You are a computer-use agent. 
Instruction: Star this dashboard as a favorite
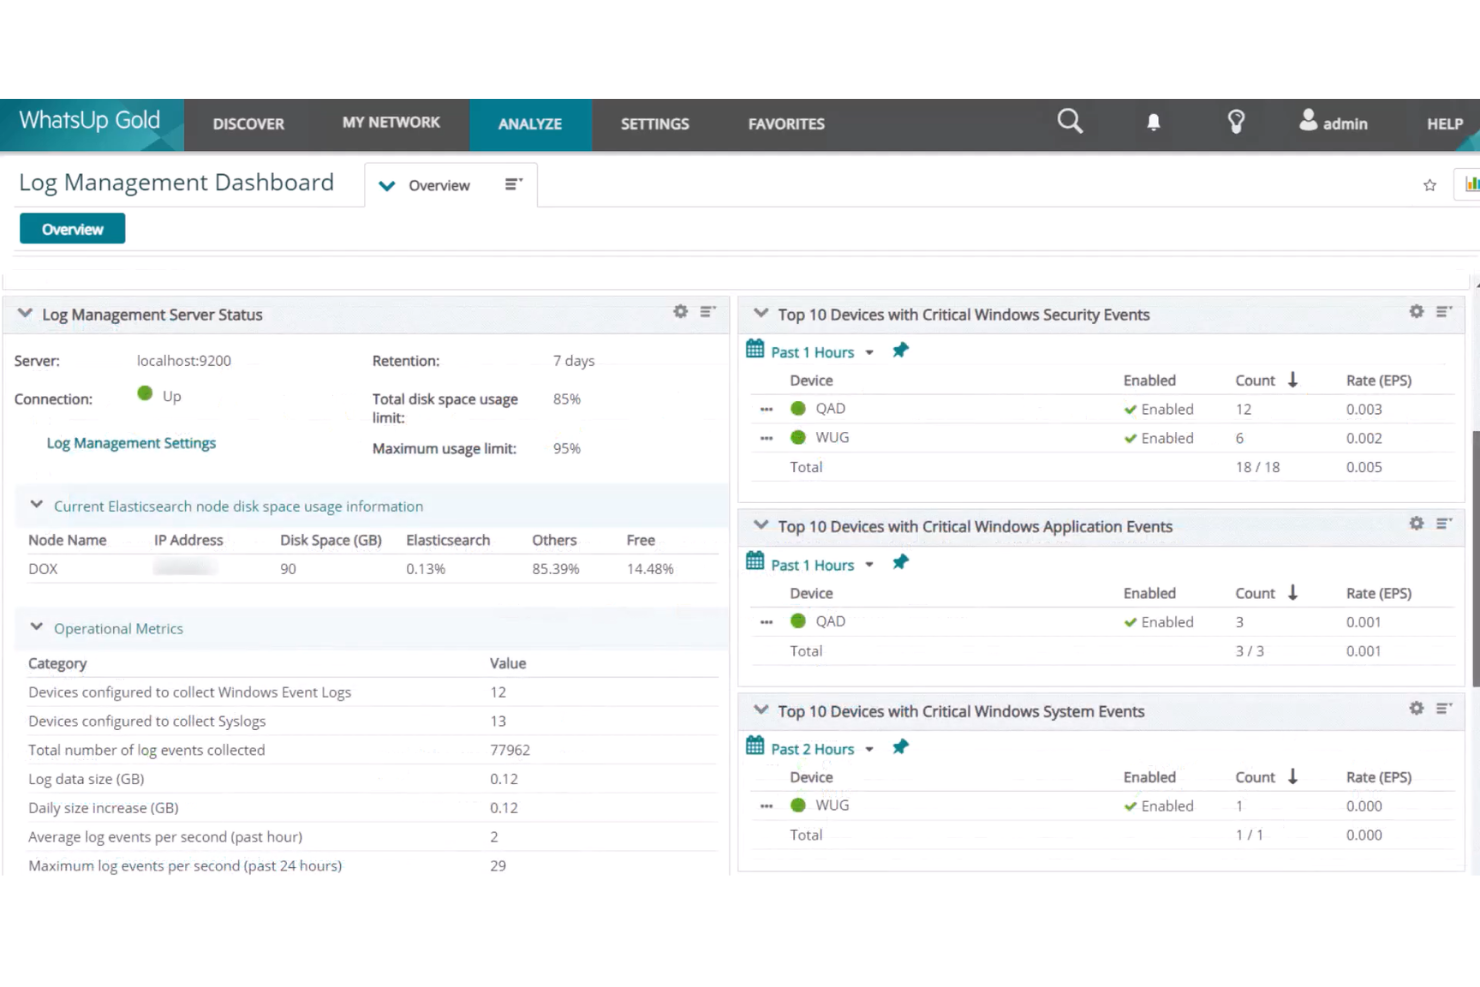click(1429, 184)
